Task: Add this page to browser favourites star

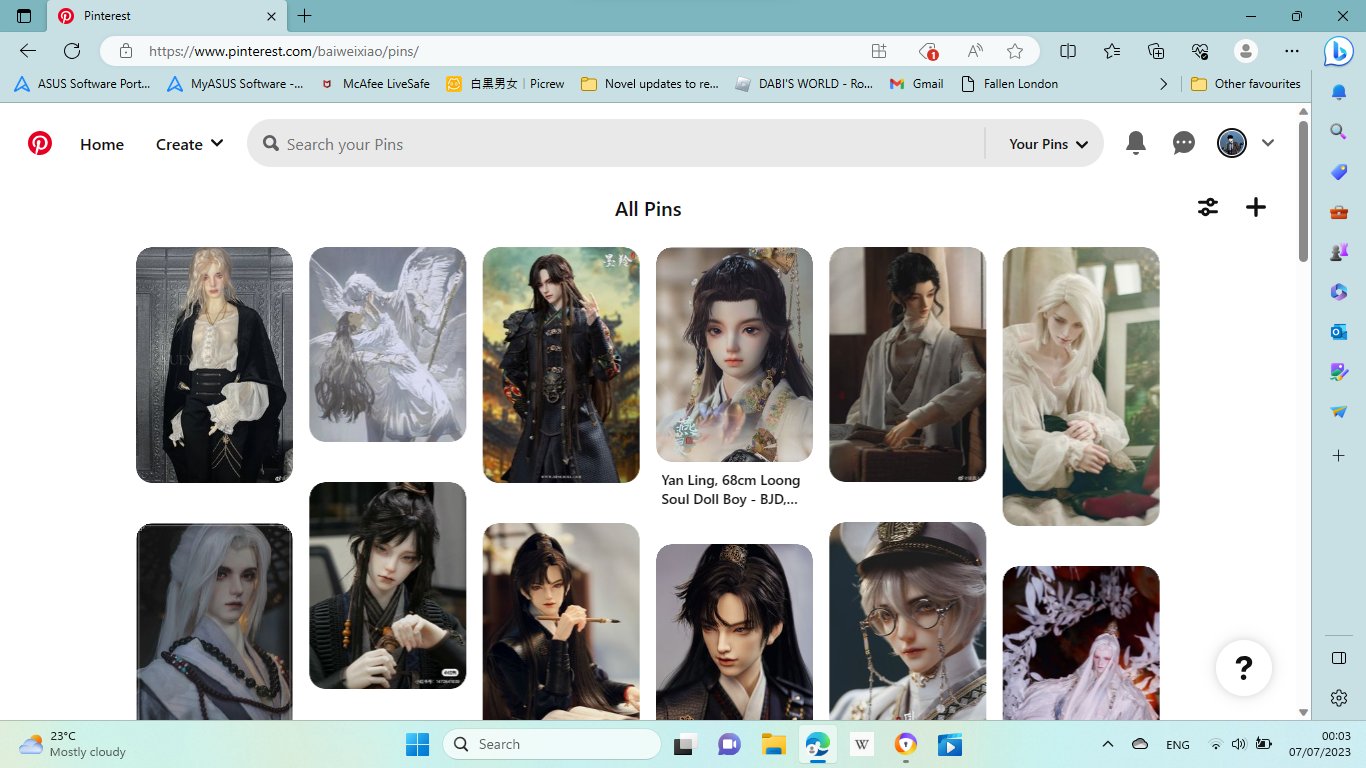Action: pos(1015,51)
